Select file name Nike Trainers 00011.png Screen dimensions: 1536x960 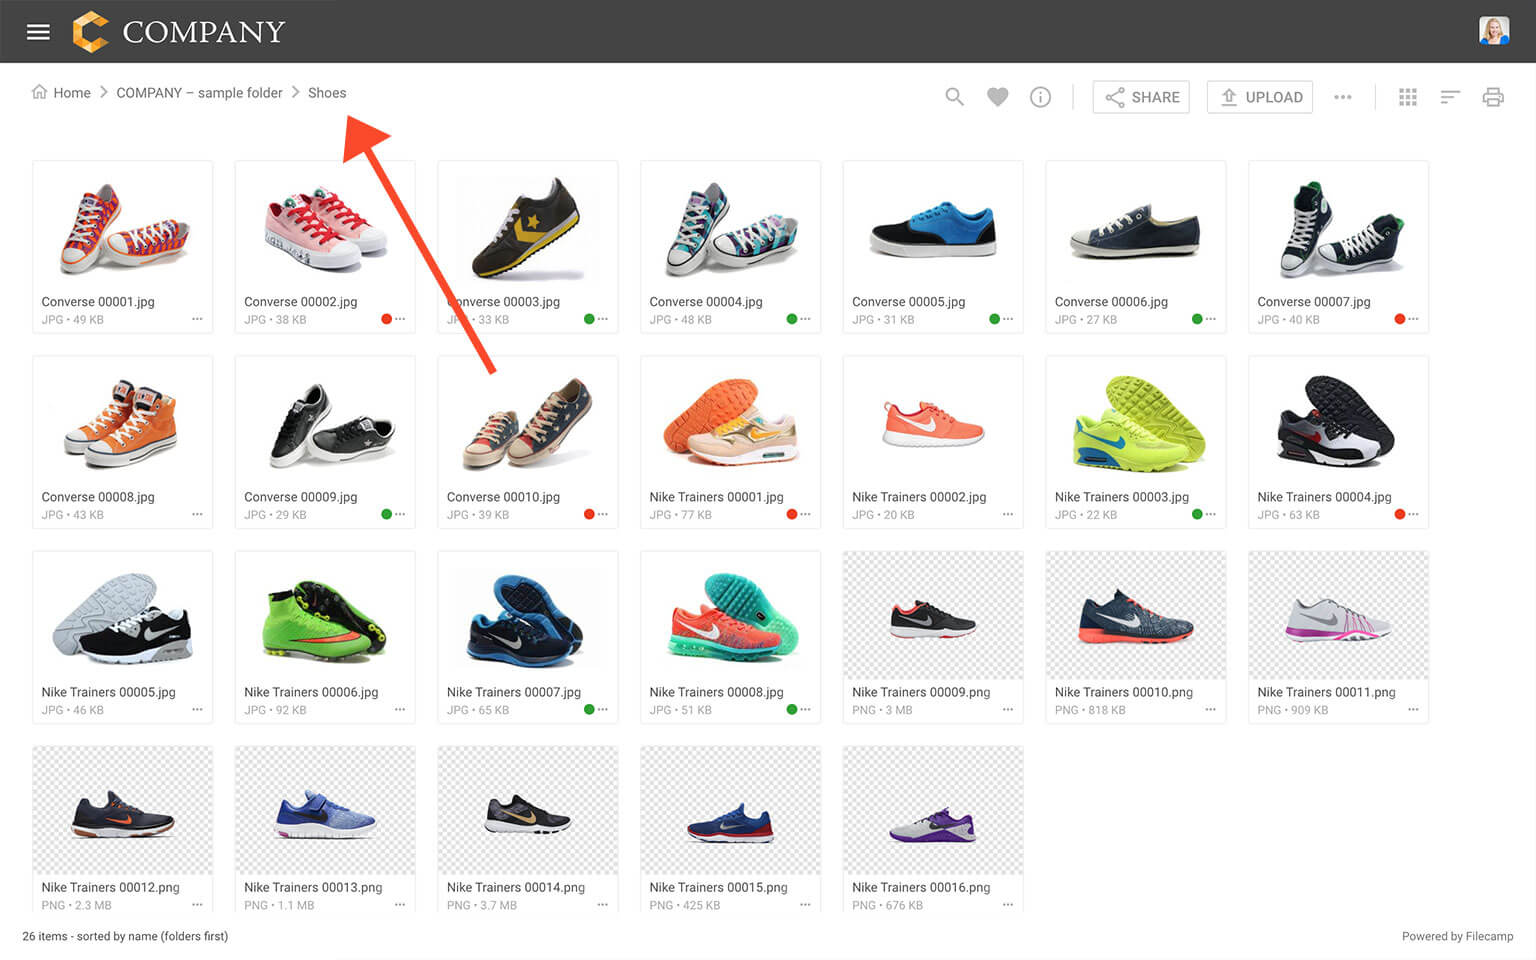(1326, 692)
